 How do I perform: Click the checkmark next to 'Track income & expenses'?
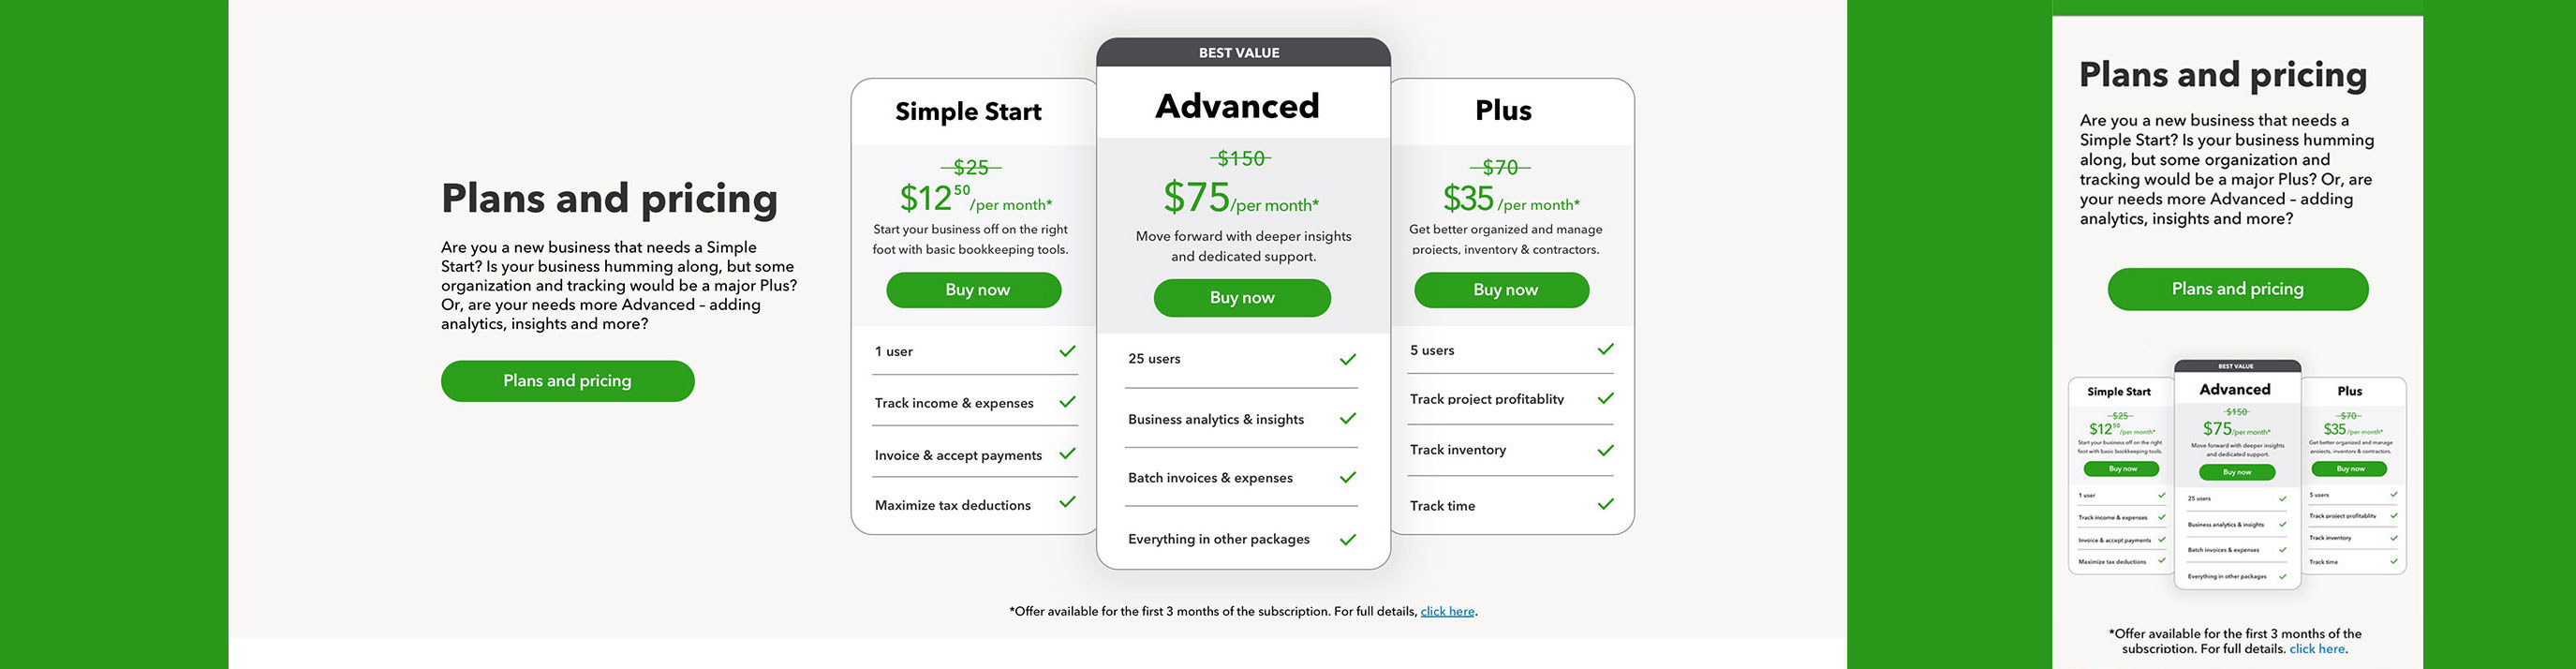pyautogui.click(x=1067, y=402)
